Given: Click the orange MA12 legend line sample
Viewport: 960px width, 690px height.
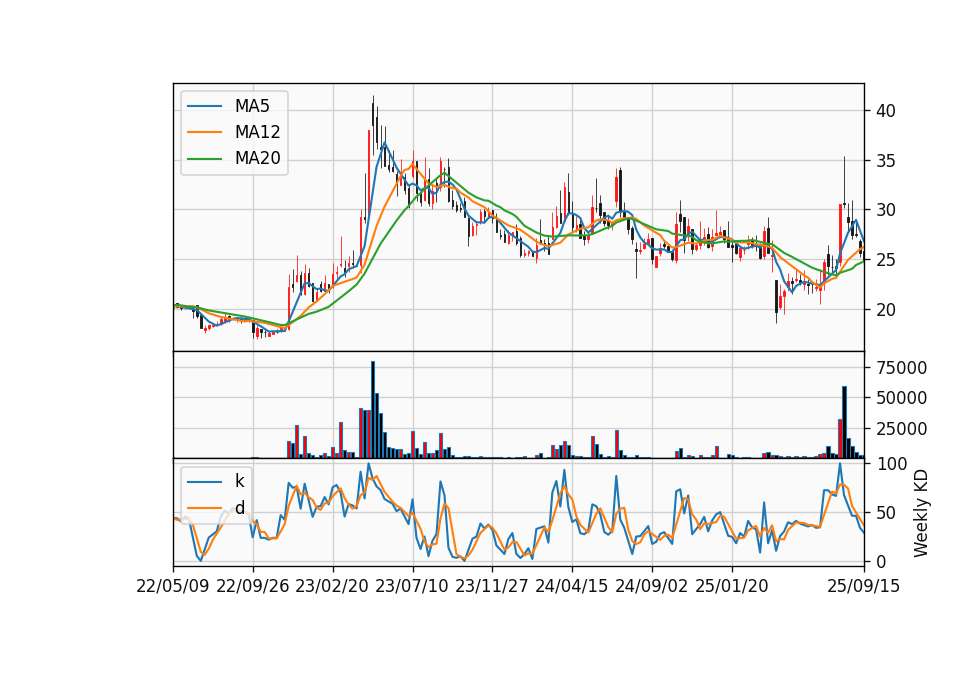Looking at the screenshot, I should [x=204, y=132].
